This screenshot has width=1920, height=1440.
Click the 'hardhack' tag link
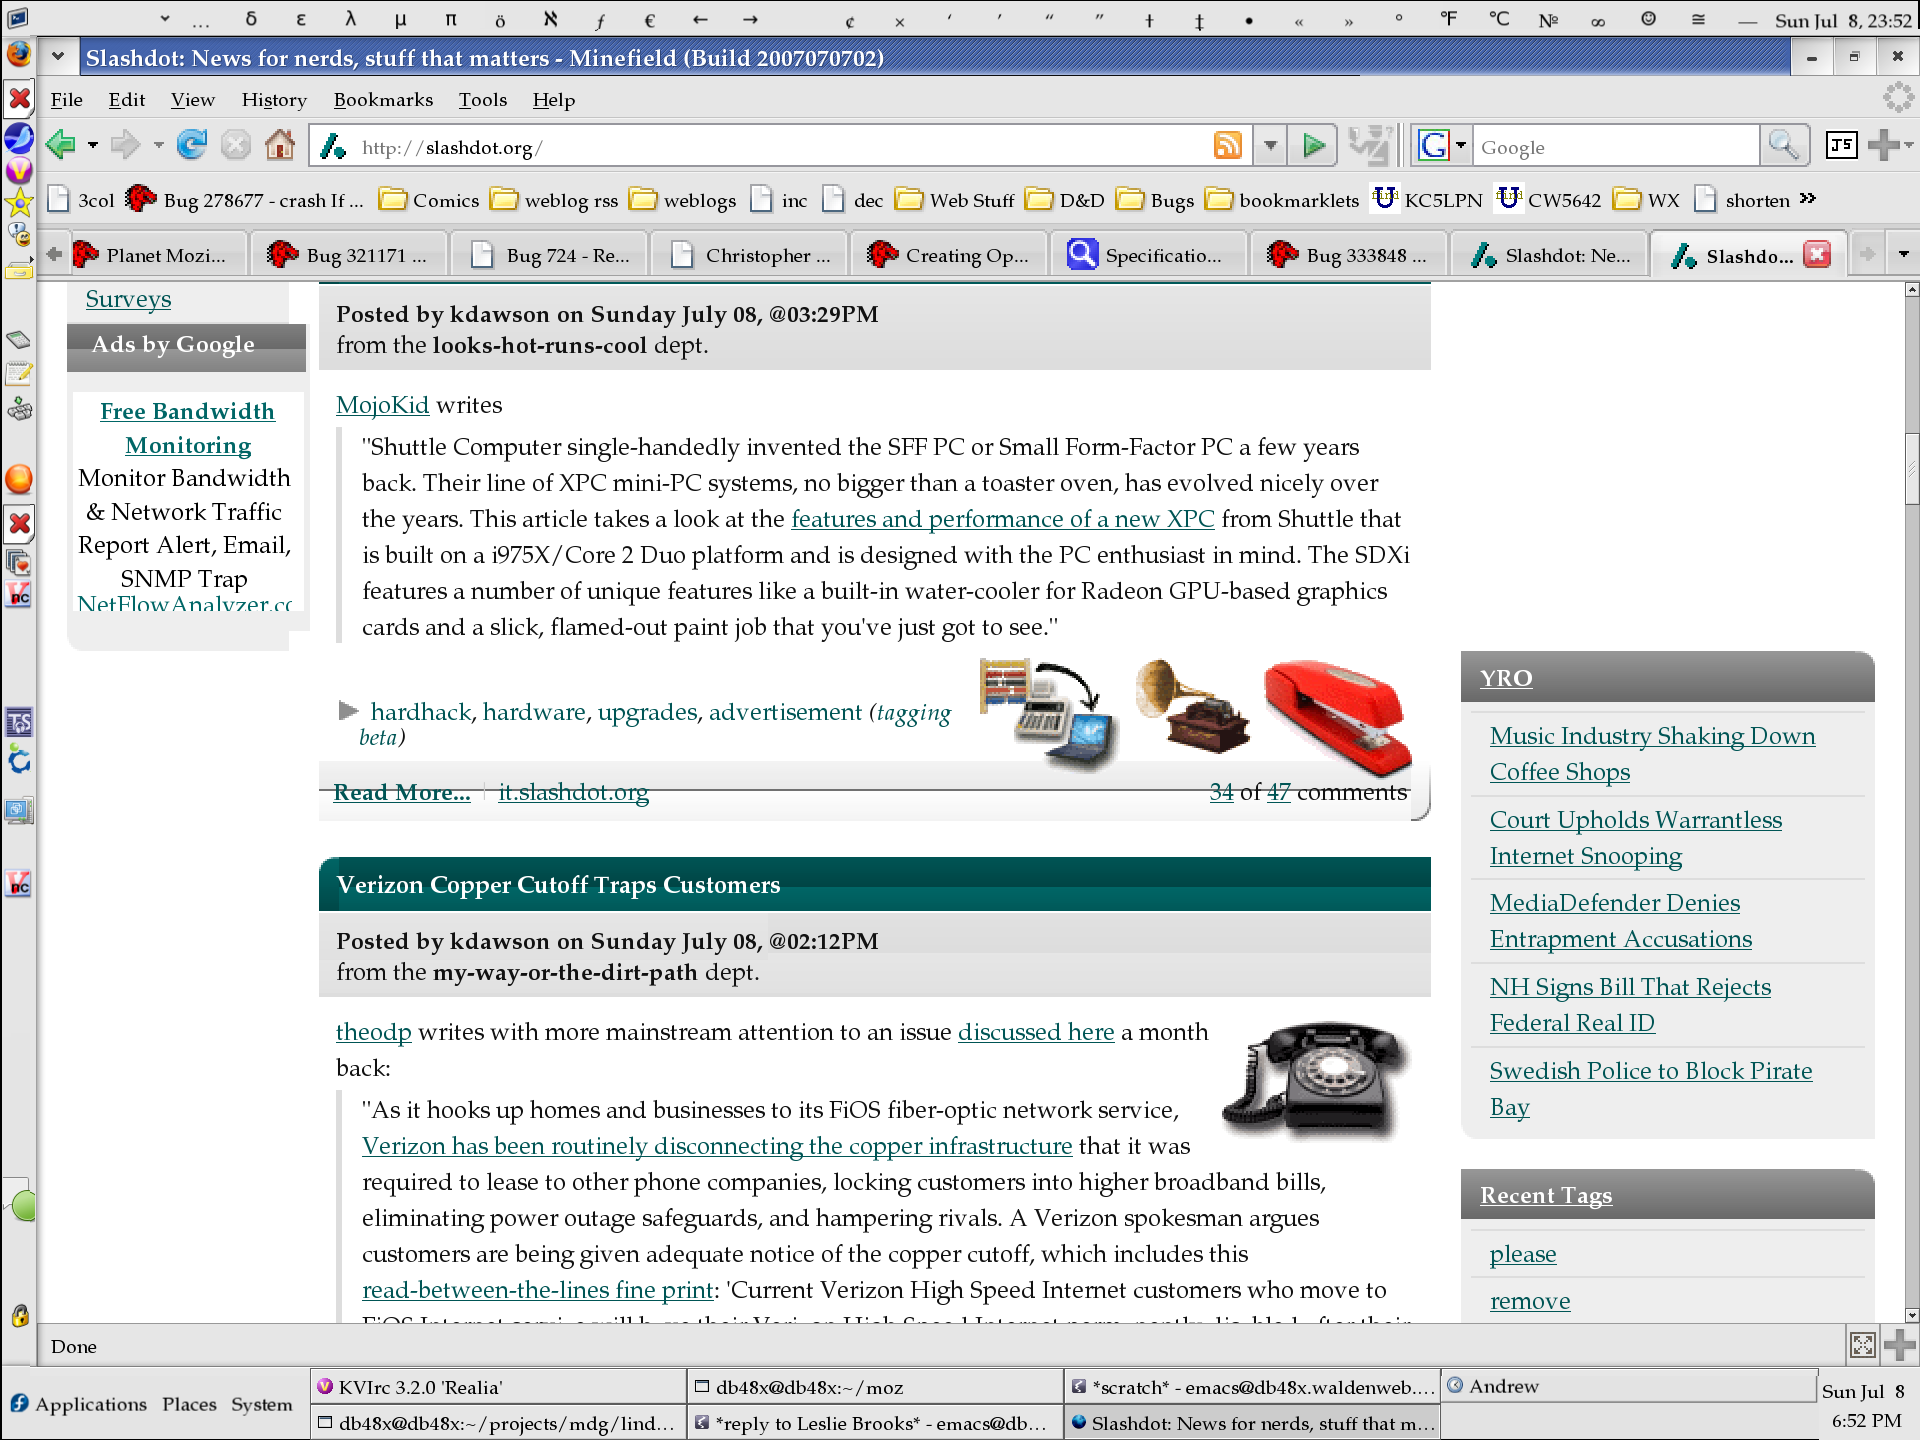[x=420, y=712]
